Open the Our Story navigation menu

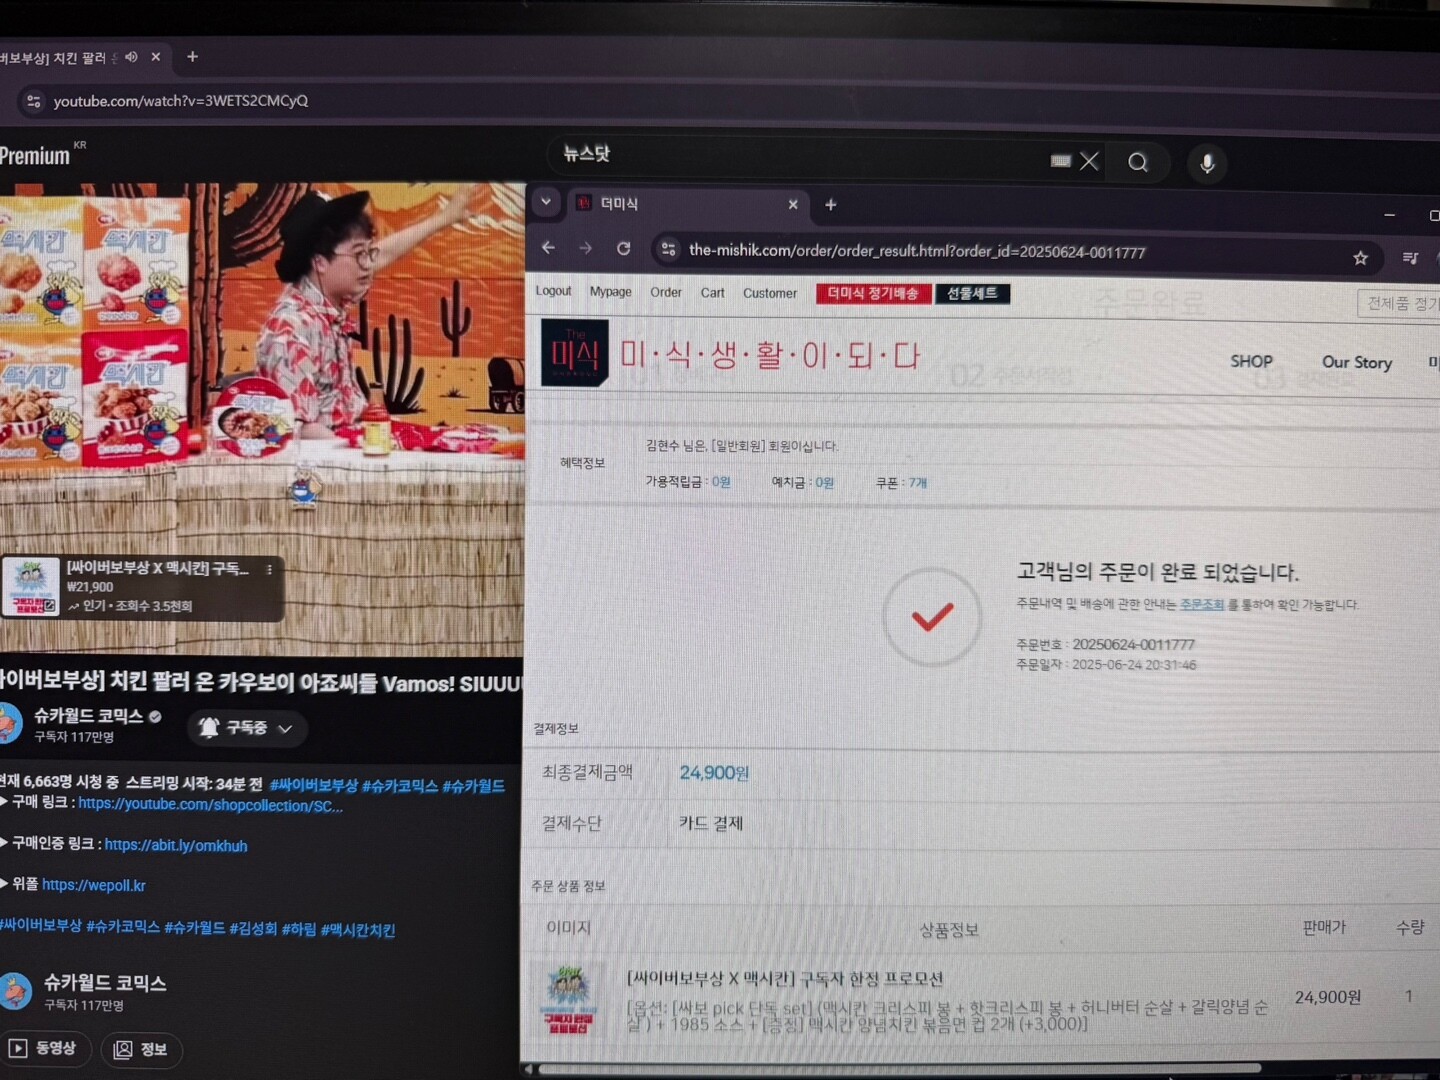click(1357, 362)
